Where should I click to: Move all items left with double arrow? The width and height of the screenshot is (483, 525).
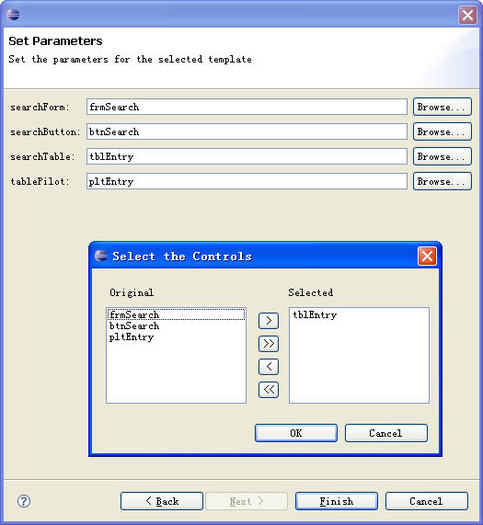coord(268,389)
